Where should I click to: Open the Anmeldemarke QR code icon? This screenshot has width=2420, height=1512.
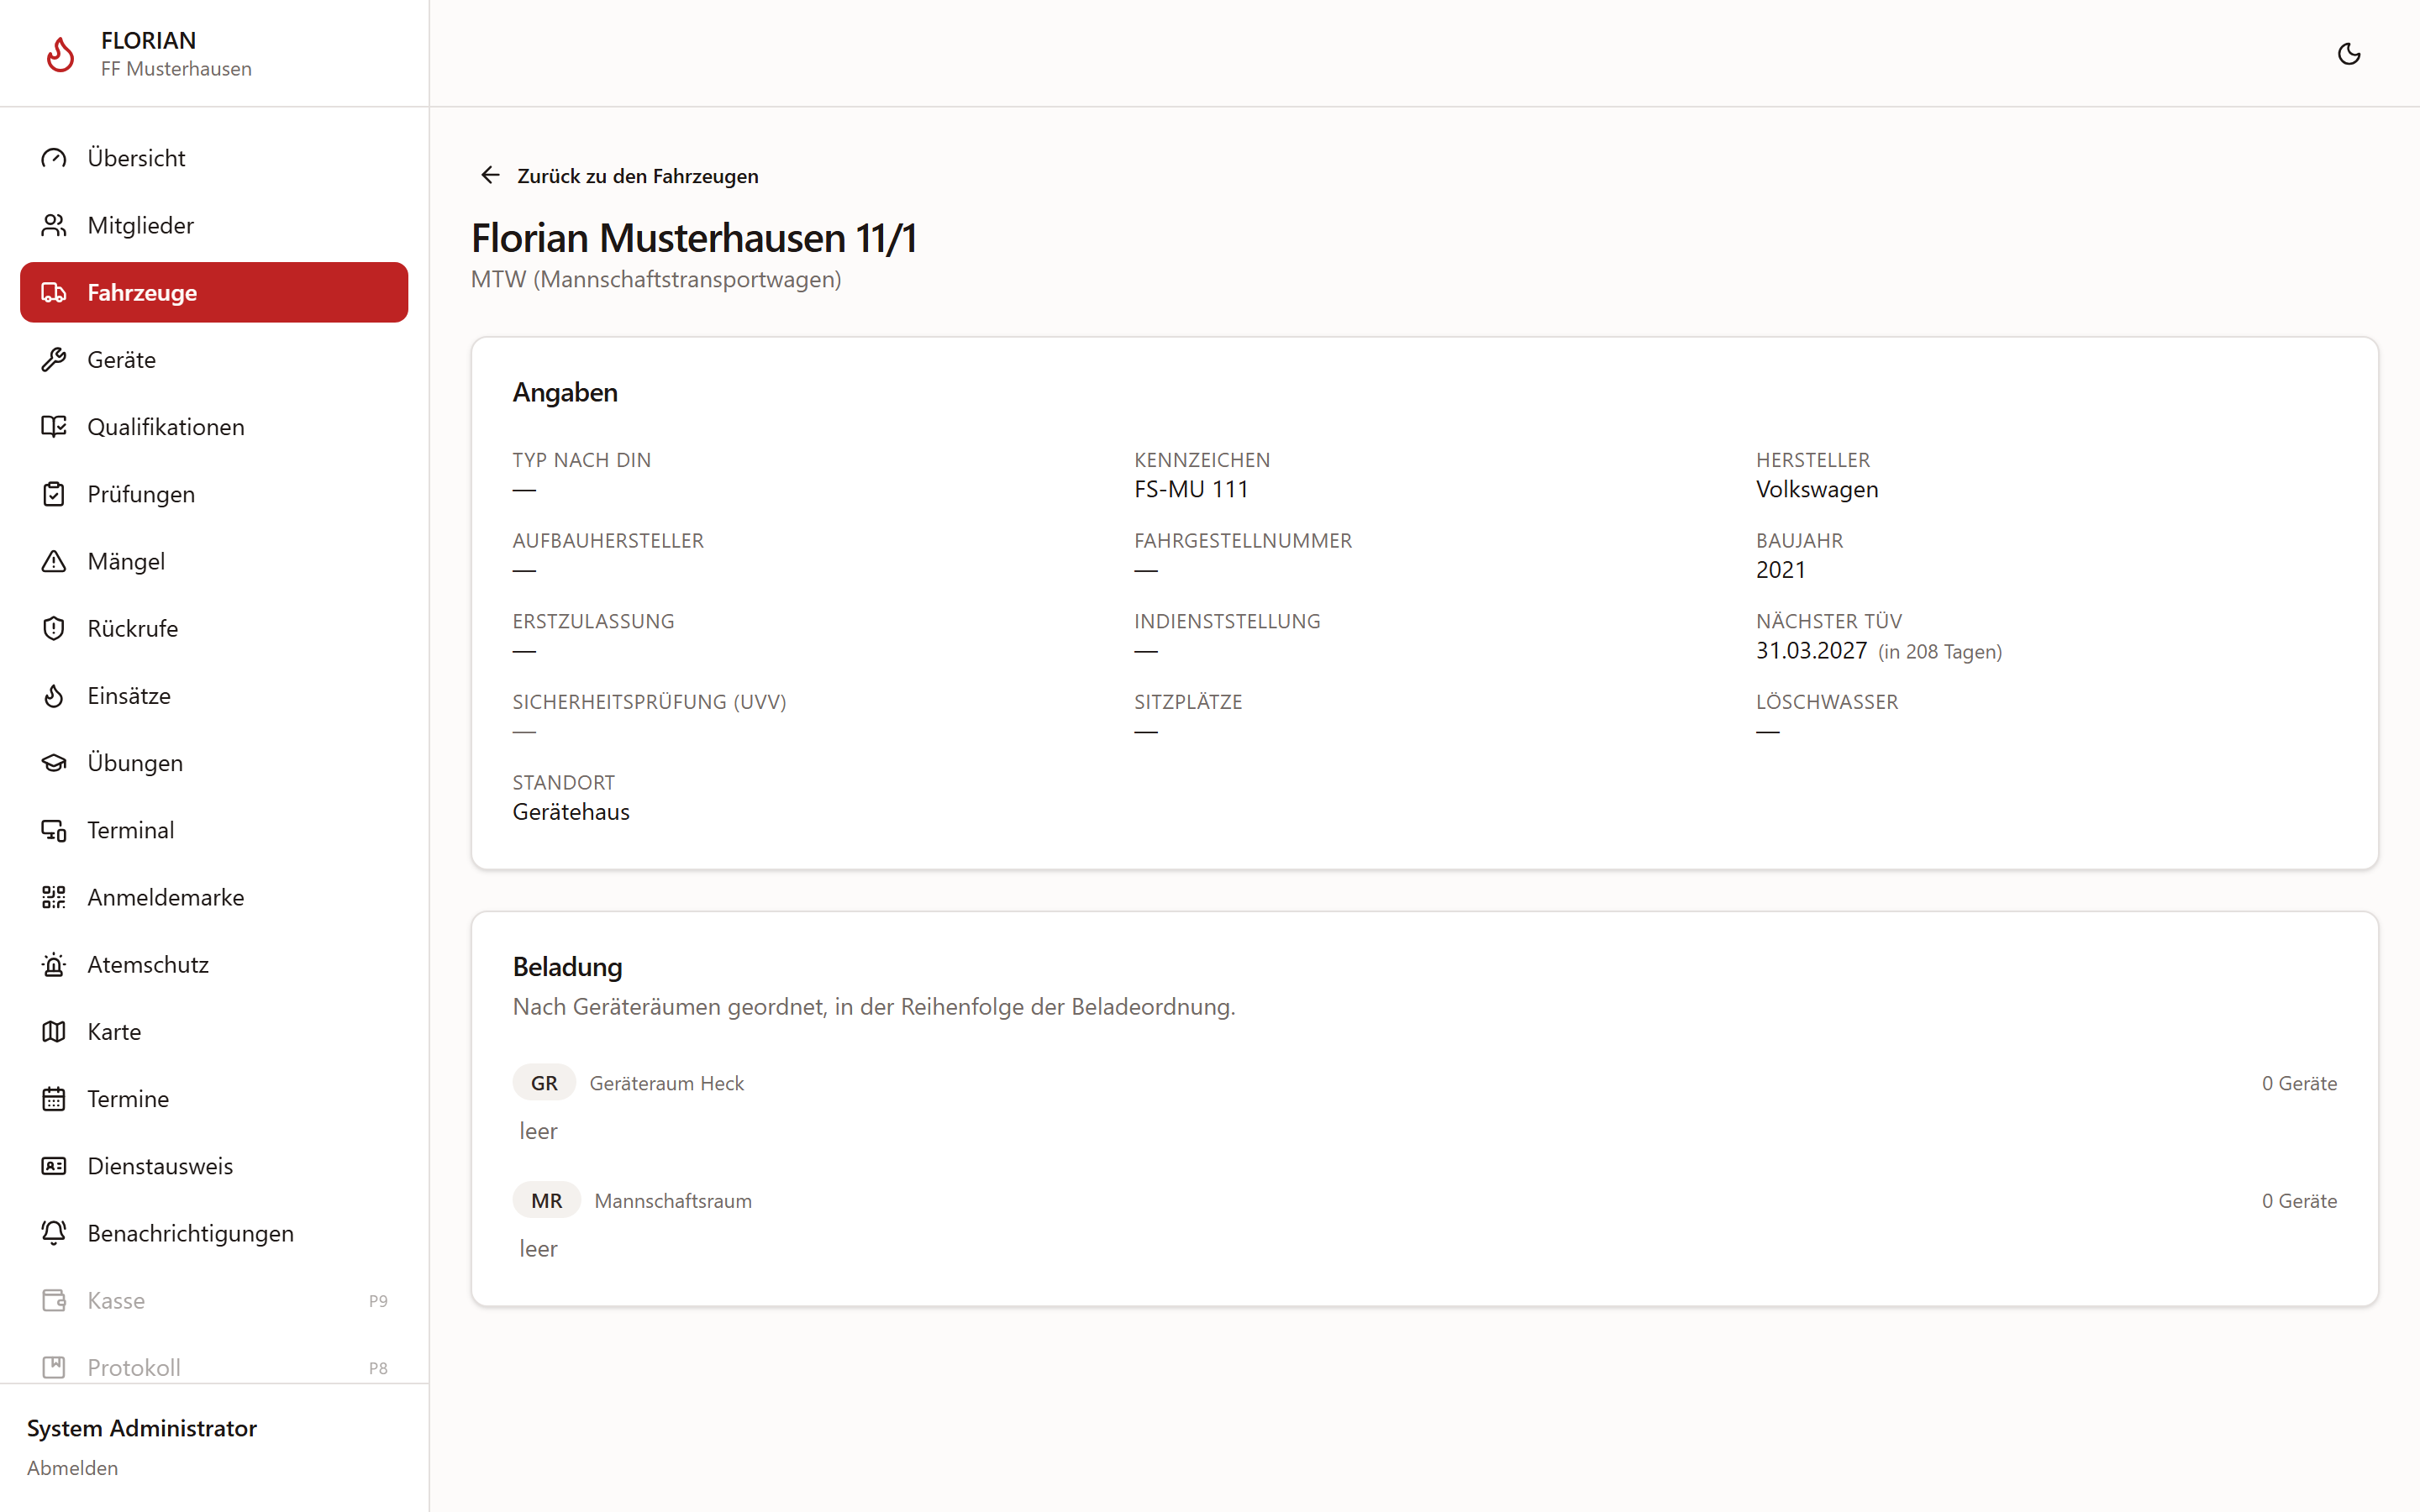pos(54,897)
